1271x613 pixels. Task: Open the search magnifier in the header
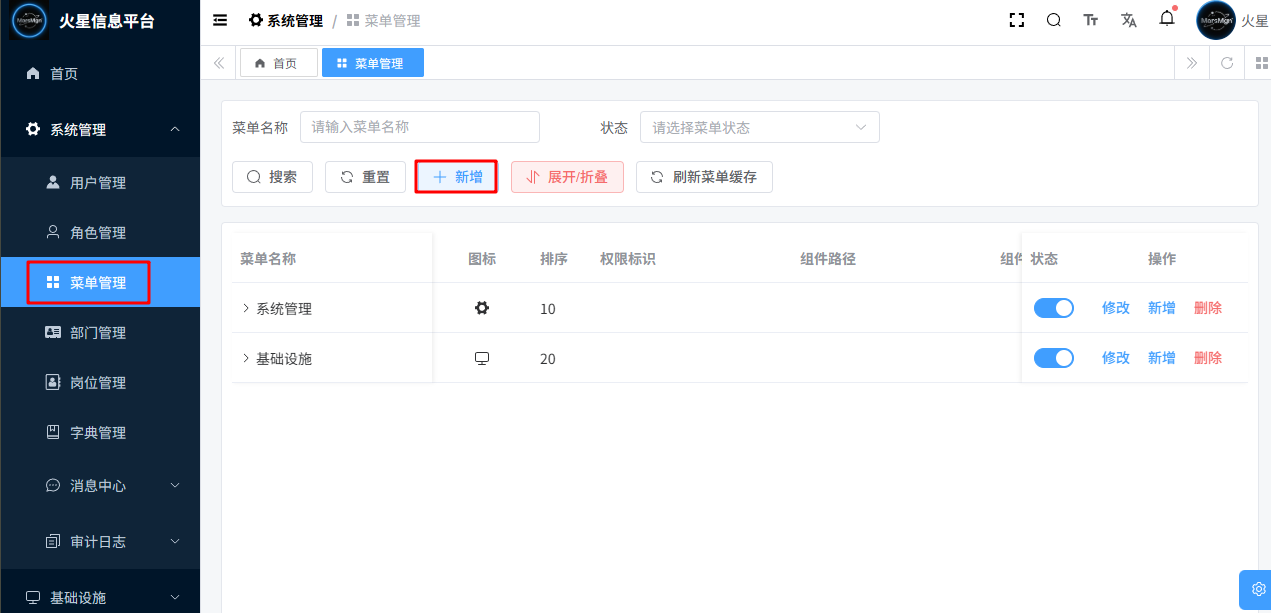[x=1054, y=20]
